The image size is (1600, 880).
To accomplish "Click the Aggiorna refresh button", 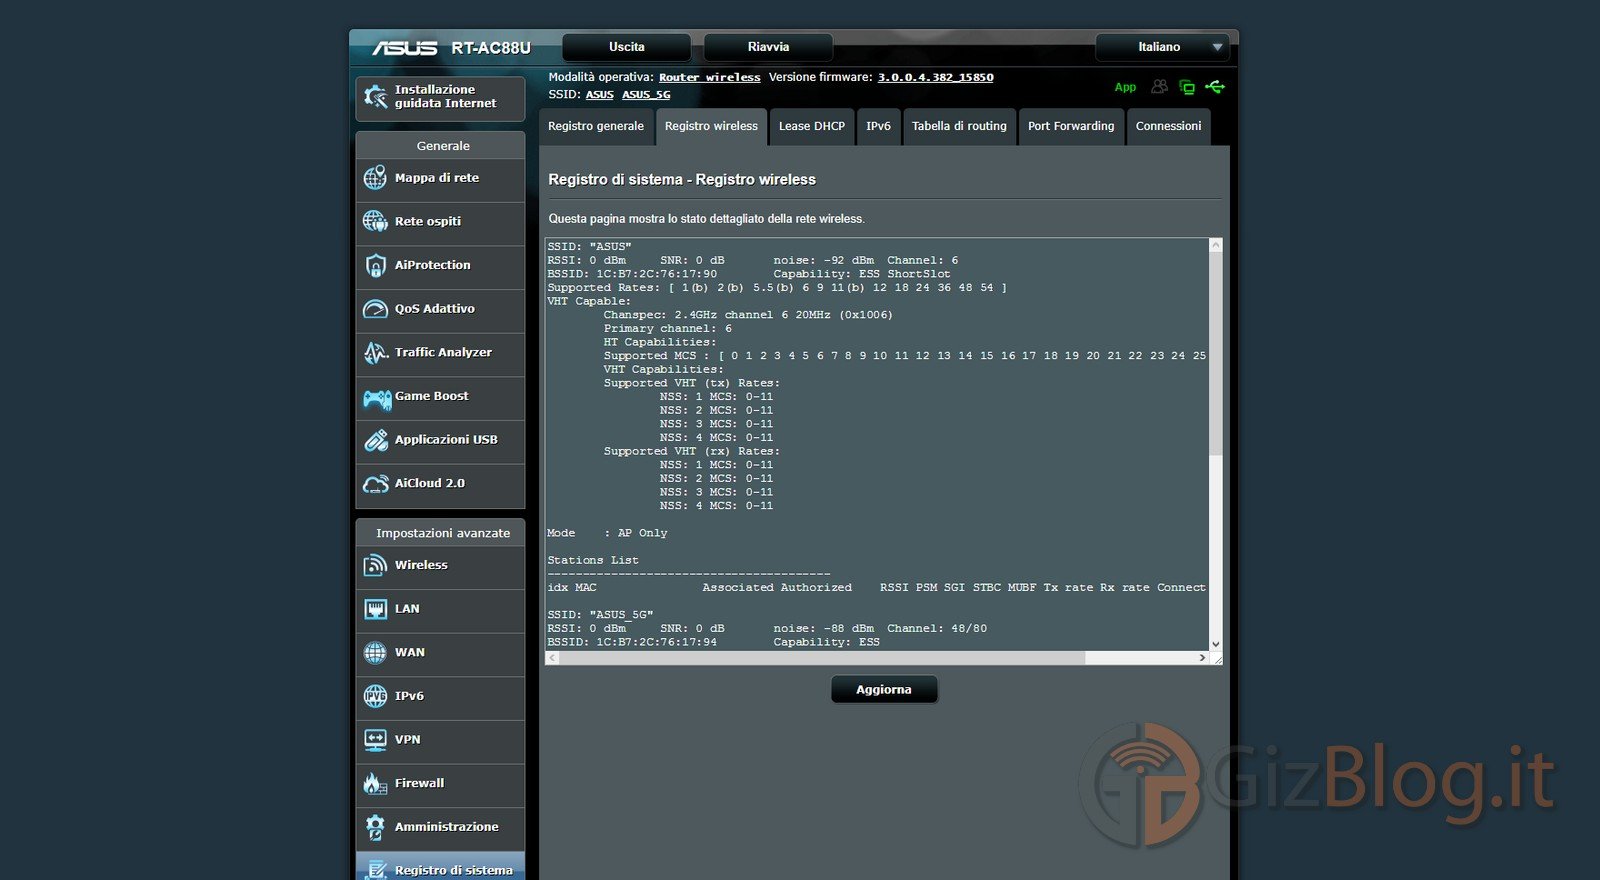I will click(884, 689).
